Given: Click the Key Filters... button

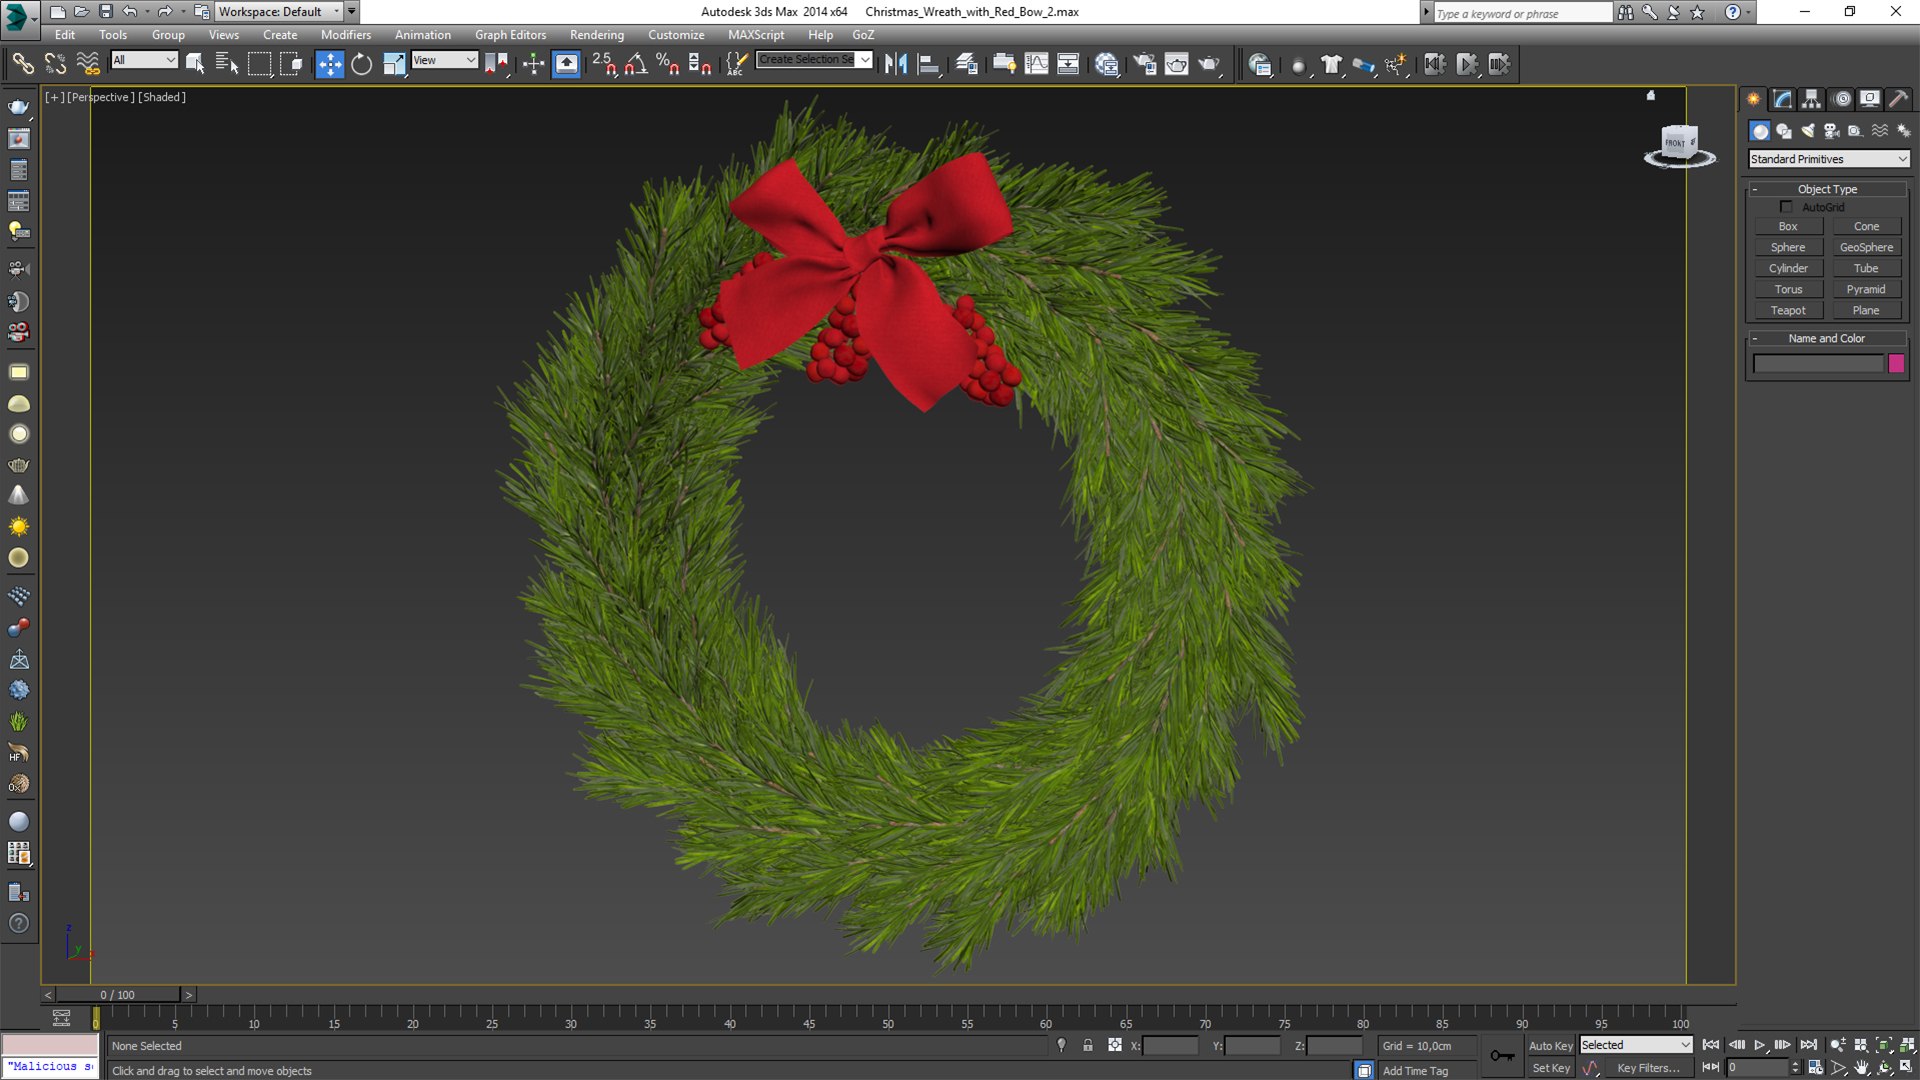Looking at the screenshot, I should click(1648, 1068).
